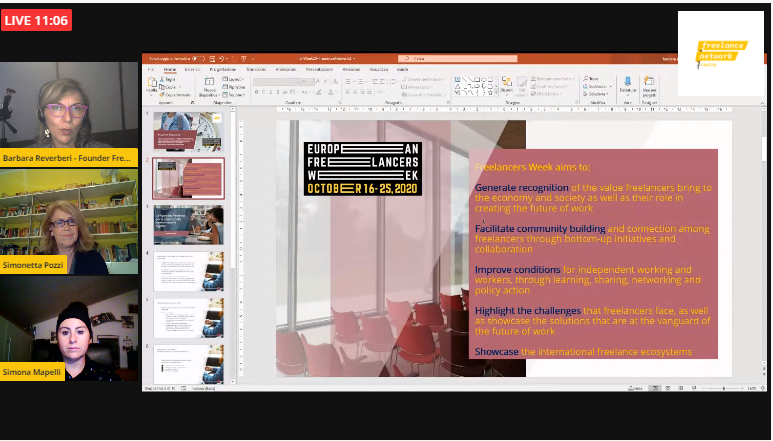
Task: Click the undo arrow in quick access toolbar
Action: 222,59
